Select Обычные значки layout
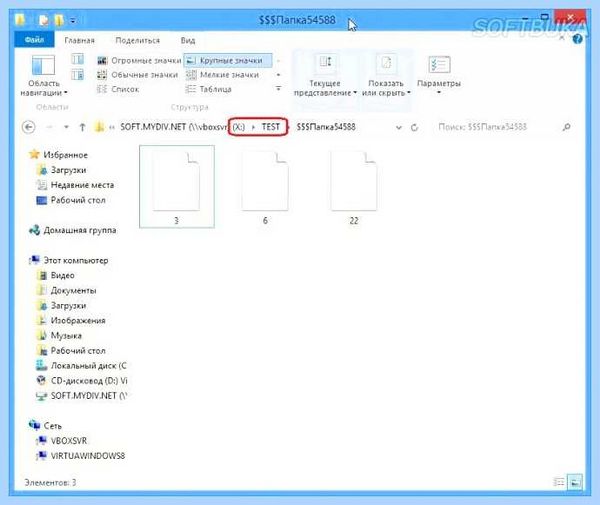The width and height of the screenshot is (600, 505). point(137,75)
